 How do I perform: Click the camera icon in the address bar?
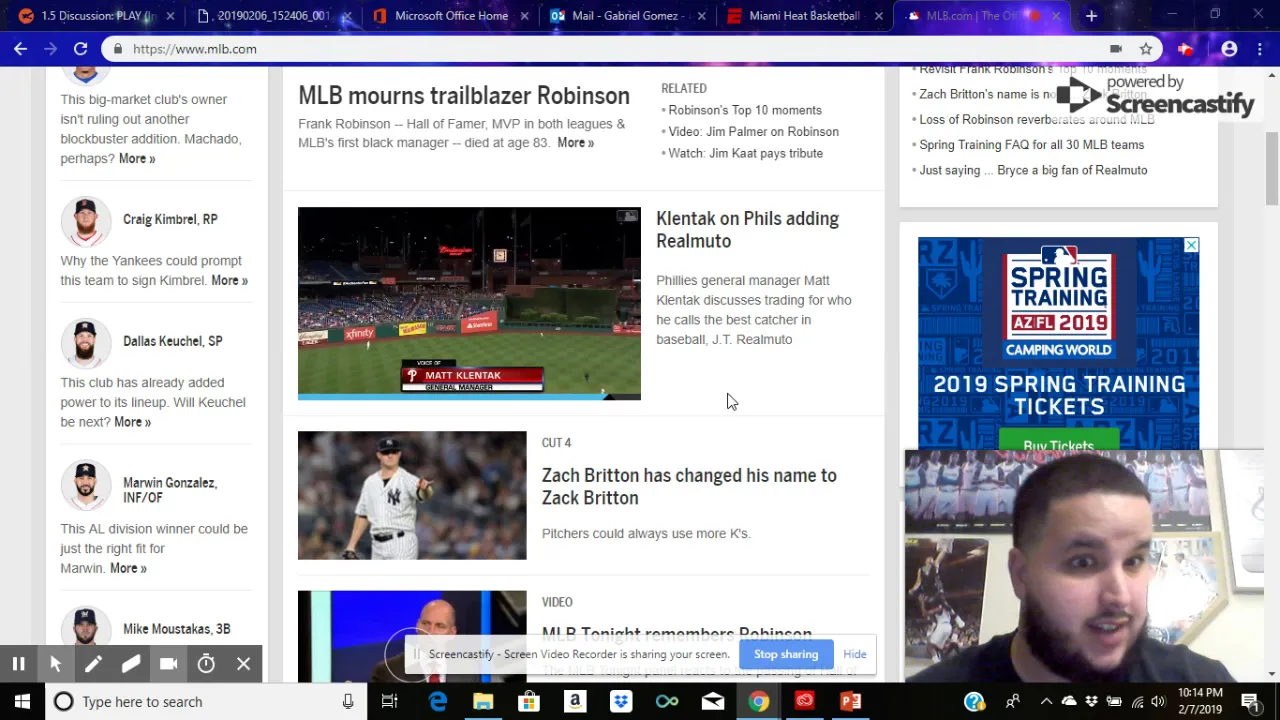pyautogui.click(x=1116, y=49)
